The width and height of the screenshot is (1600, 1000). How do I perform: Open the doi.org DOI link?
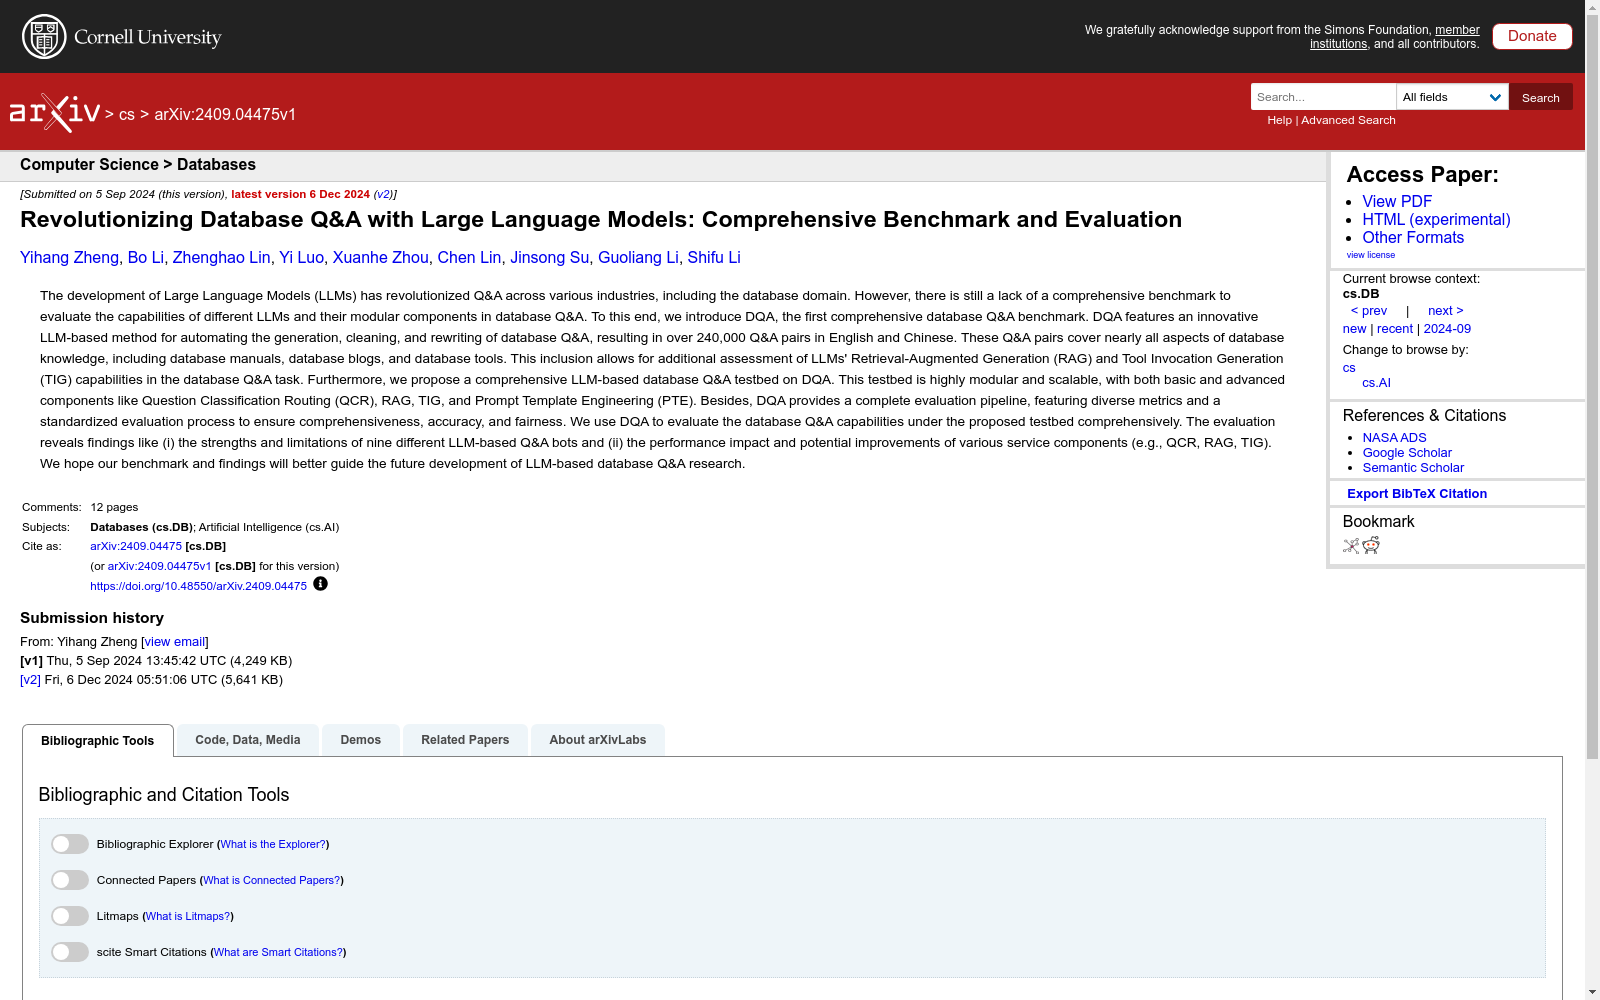pyautogui.click(x=198, y=587)
